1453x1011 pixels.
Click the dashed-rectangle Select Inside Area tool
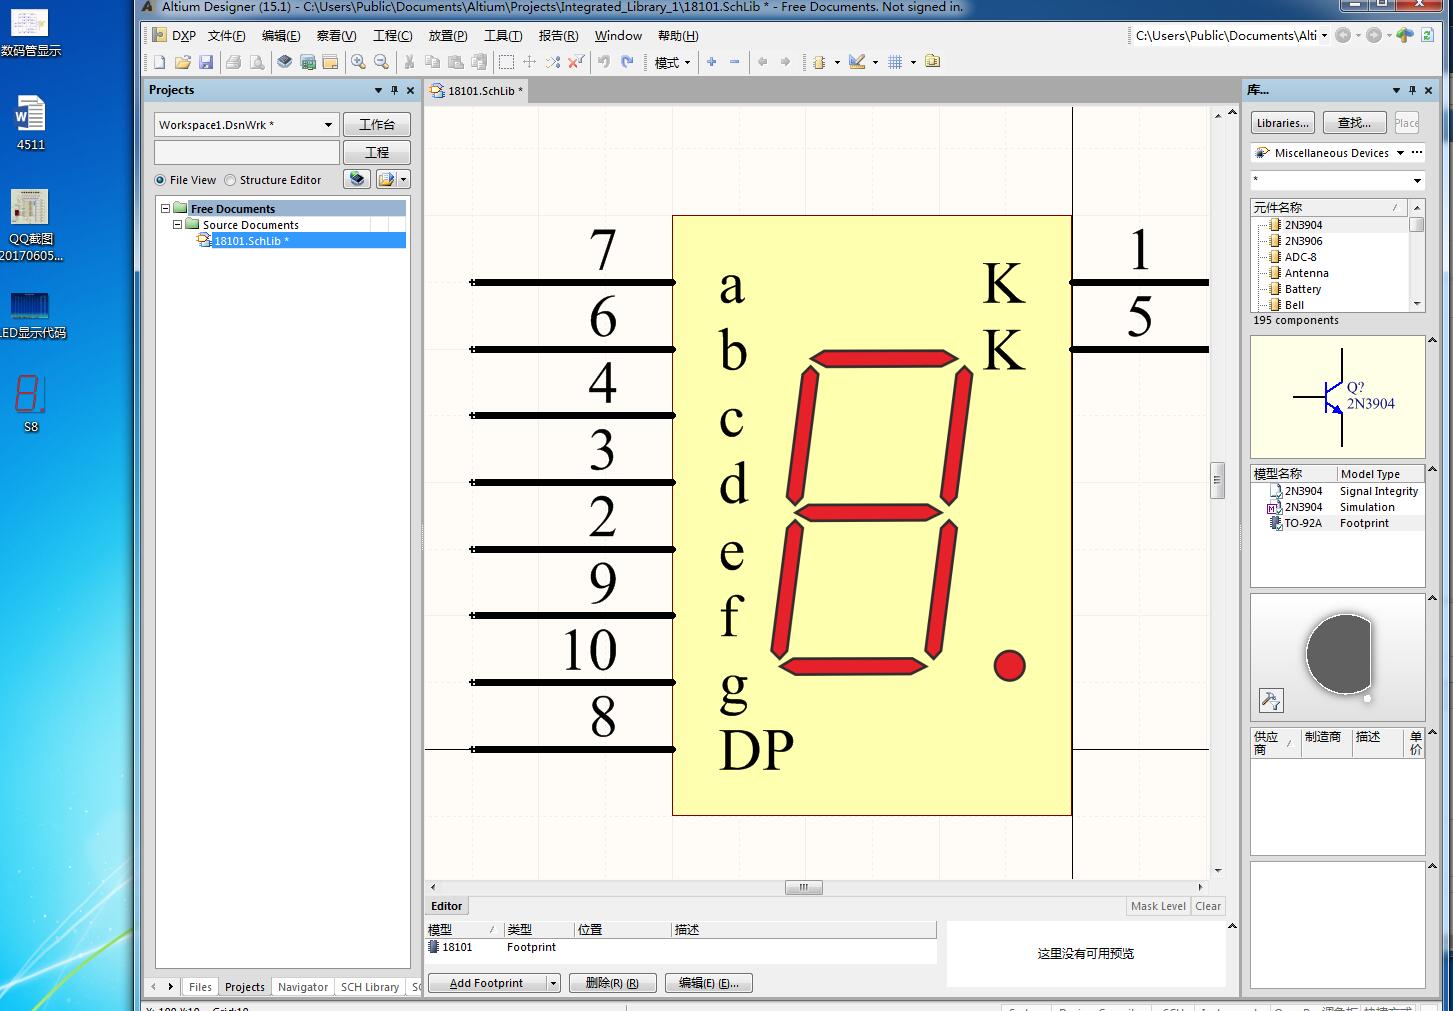point(506,62)
